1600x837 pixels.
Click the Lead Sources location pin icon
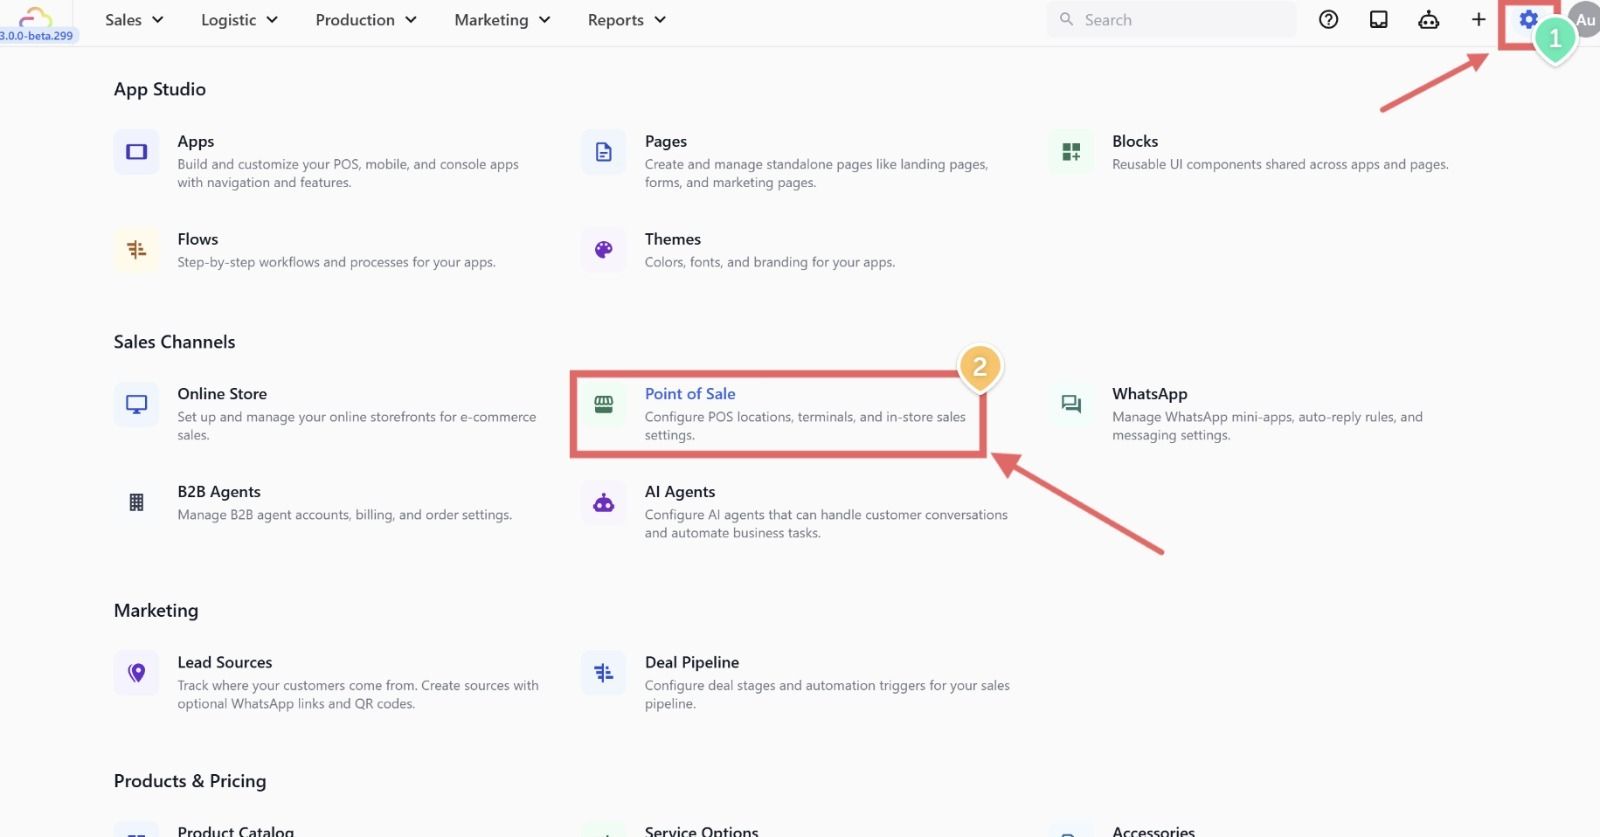click(136, 673)
